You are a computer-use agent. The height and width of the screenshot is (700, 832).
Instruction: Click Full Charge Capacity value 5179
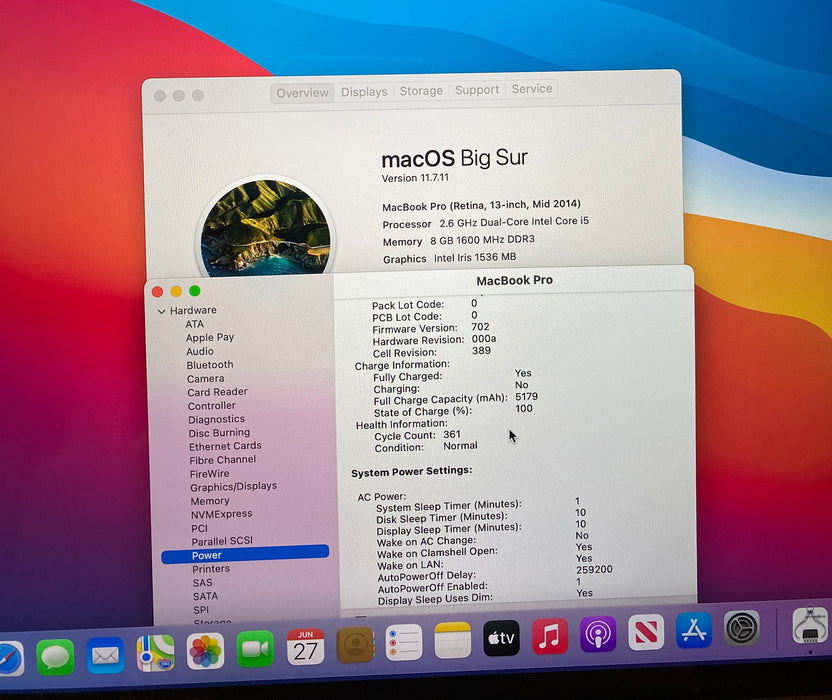526,396
